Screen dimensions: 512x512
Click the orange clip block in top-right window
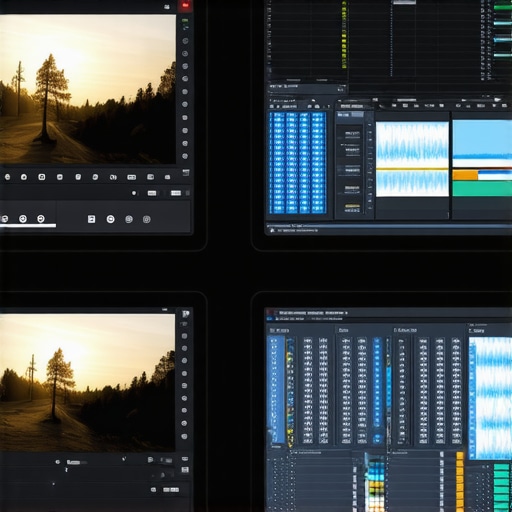[465, 175]
